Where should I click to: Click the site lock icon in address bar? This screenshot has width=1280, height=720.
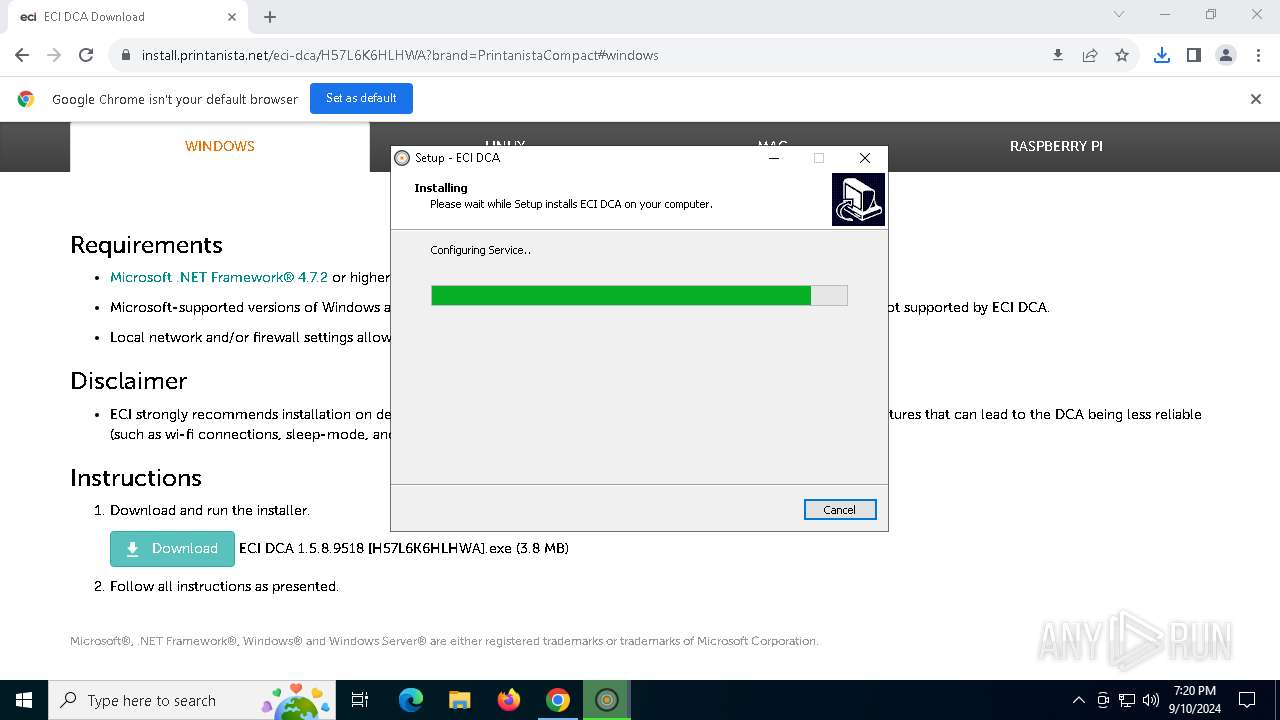pos(125,55)
